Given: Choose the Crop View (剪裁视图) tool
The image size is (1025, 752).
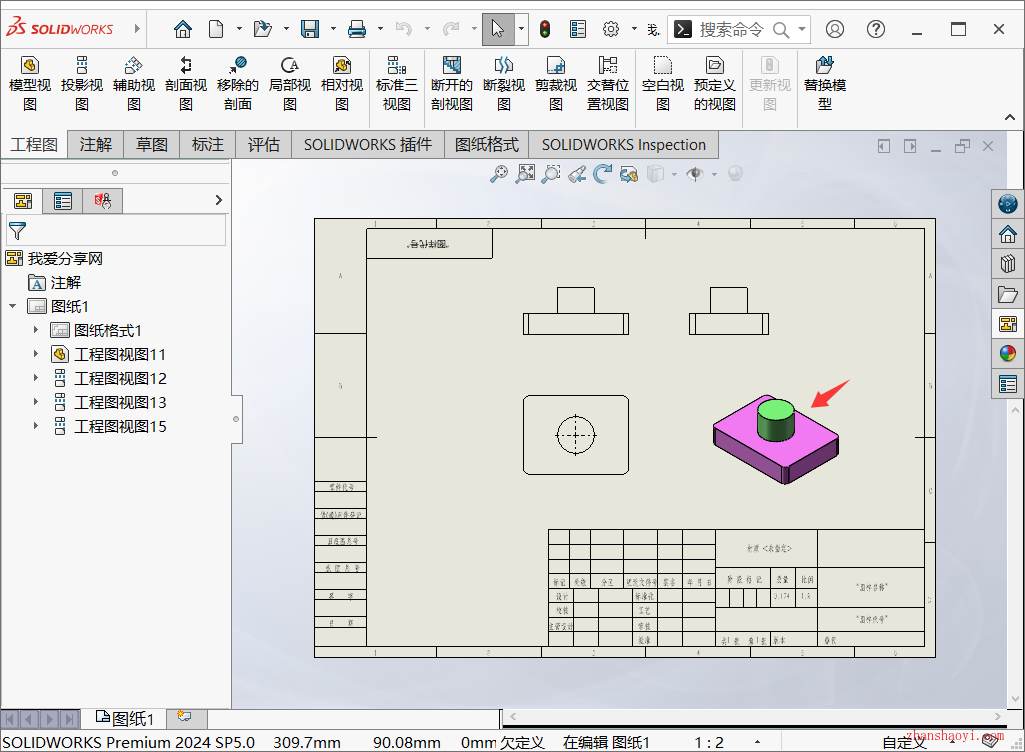Looking at the screenshot, I should click(556, 84).
